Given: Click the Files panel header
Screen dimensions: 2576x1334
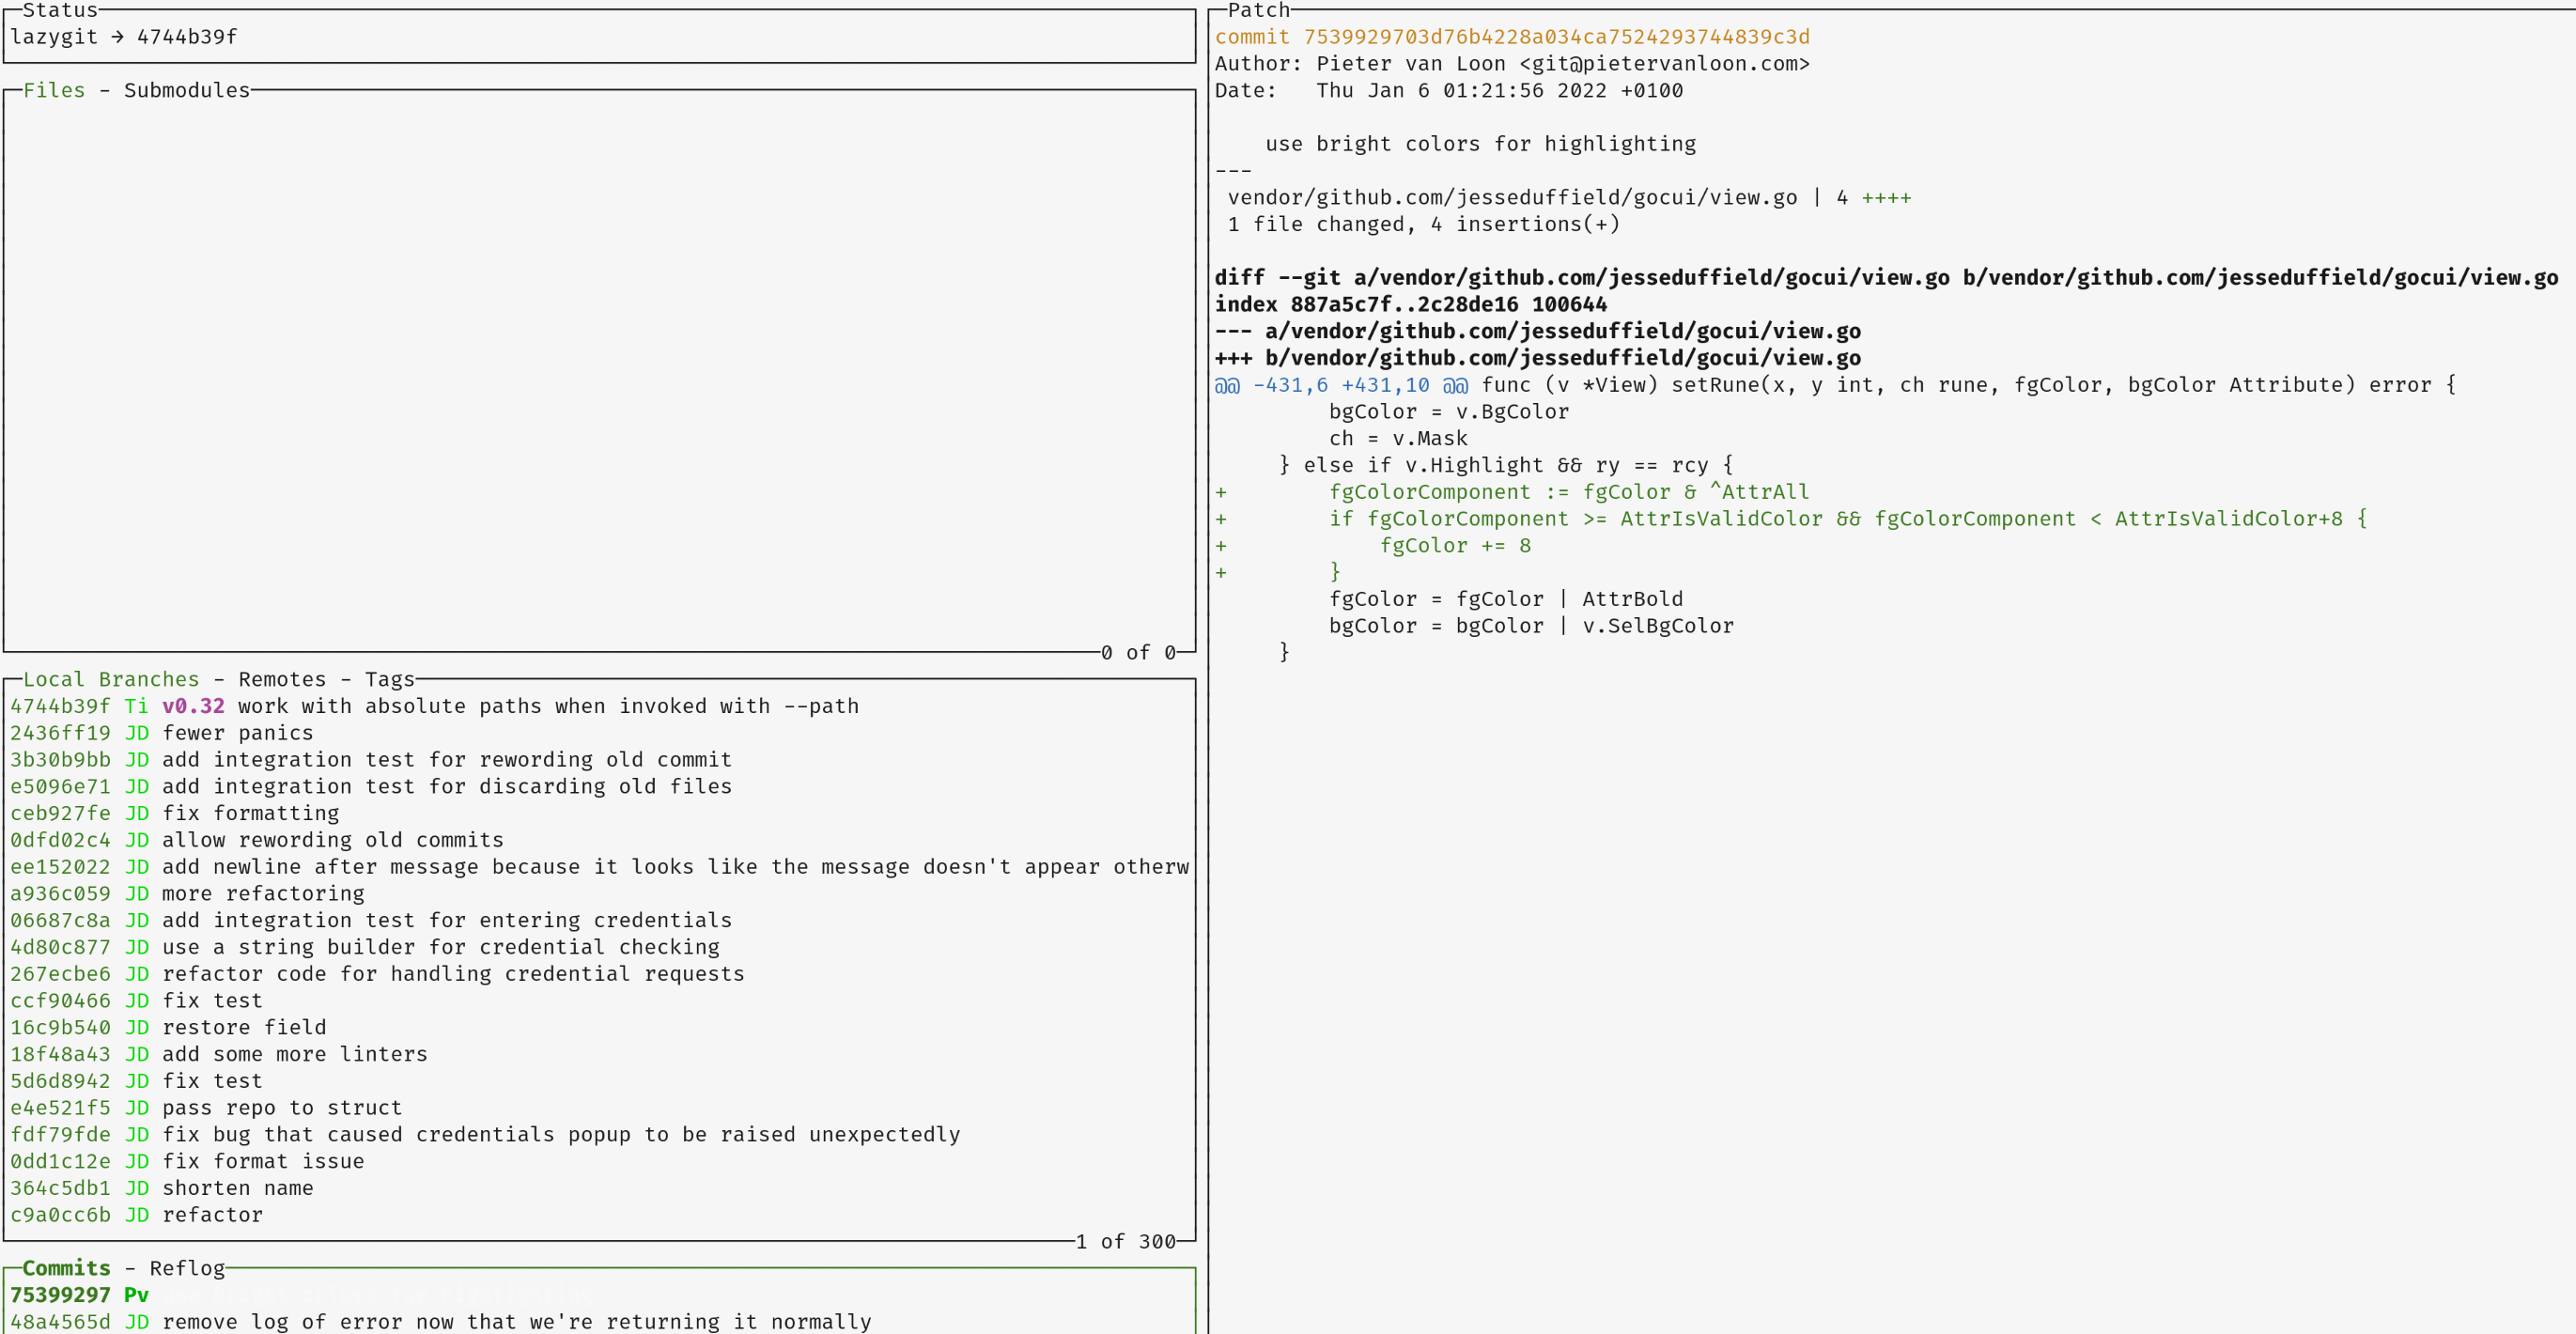Looking at the screenshot, I should click(55, 90).
